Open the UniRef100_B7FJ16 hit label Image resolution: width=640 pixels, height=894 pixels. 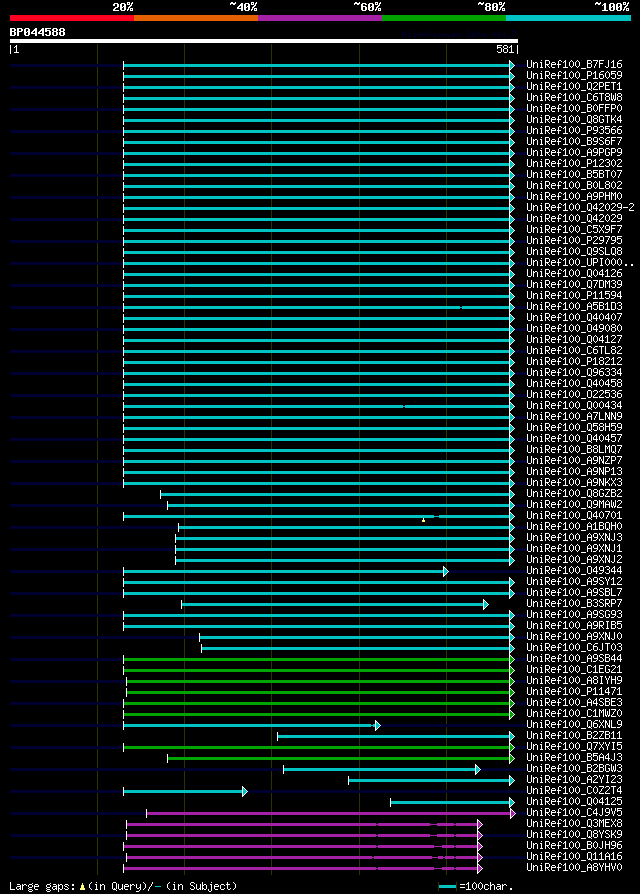click(x=574, y=64)
